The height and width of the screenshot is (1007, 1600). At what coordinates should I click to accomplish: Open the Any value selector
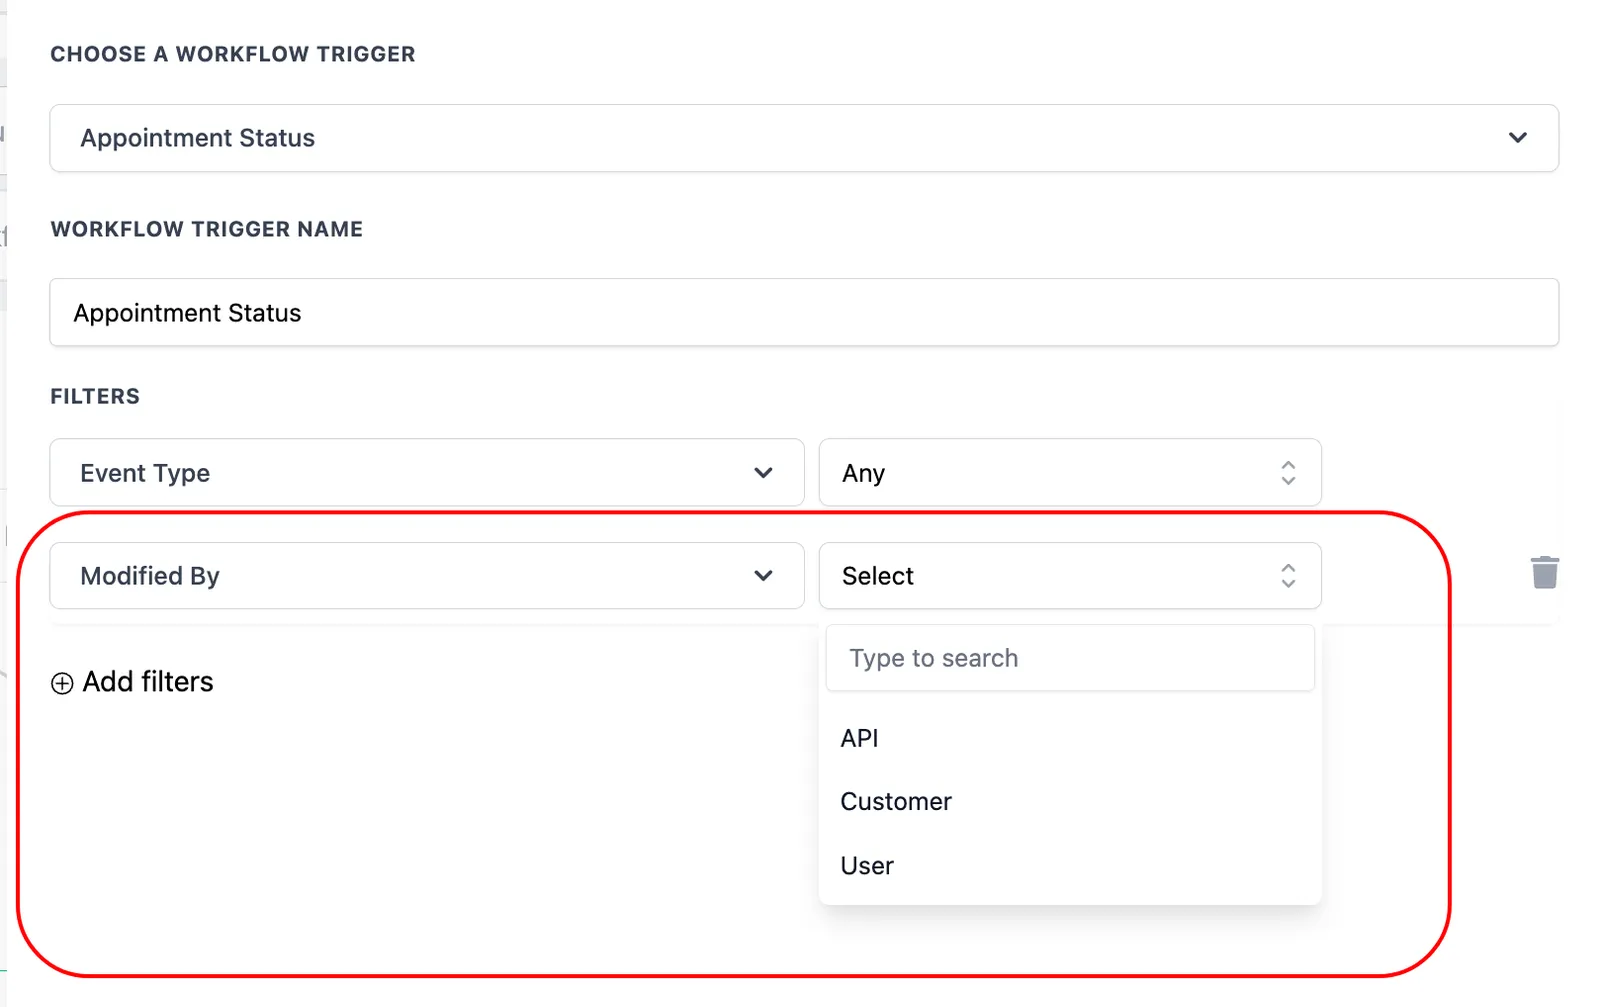point(1070,473)
